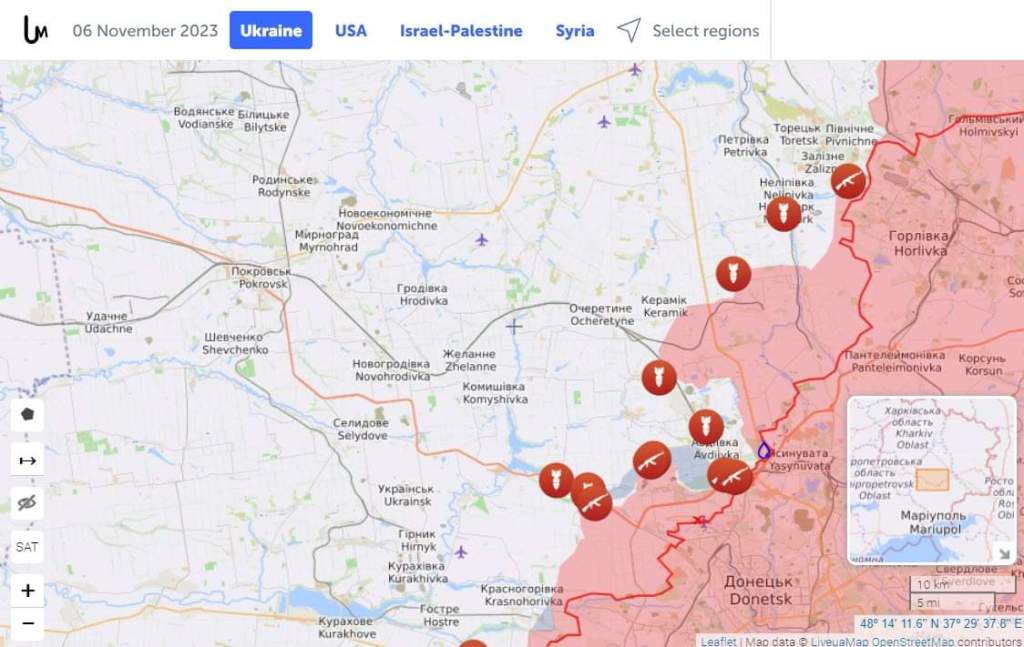Switch to the USA tab
The image size is (1024, 647).
351,31
